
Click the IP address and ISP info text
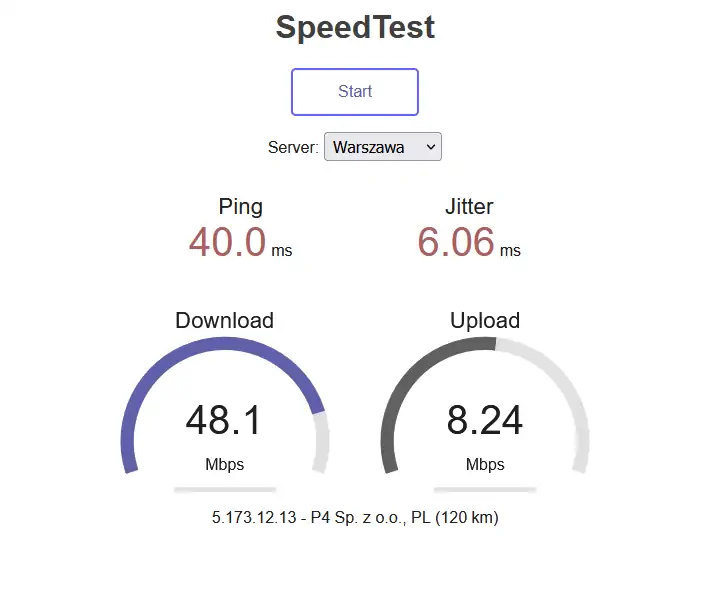[355, 518]
